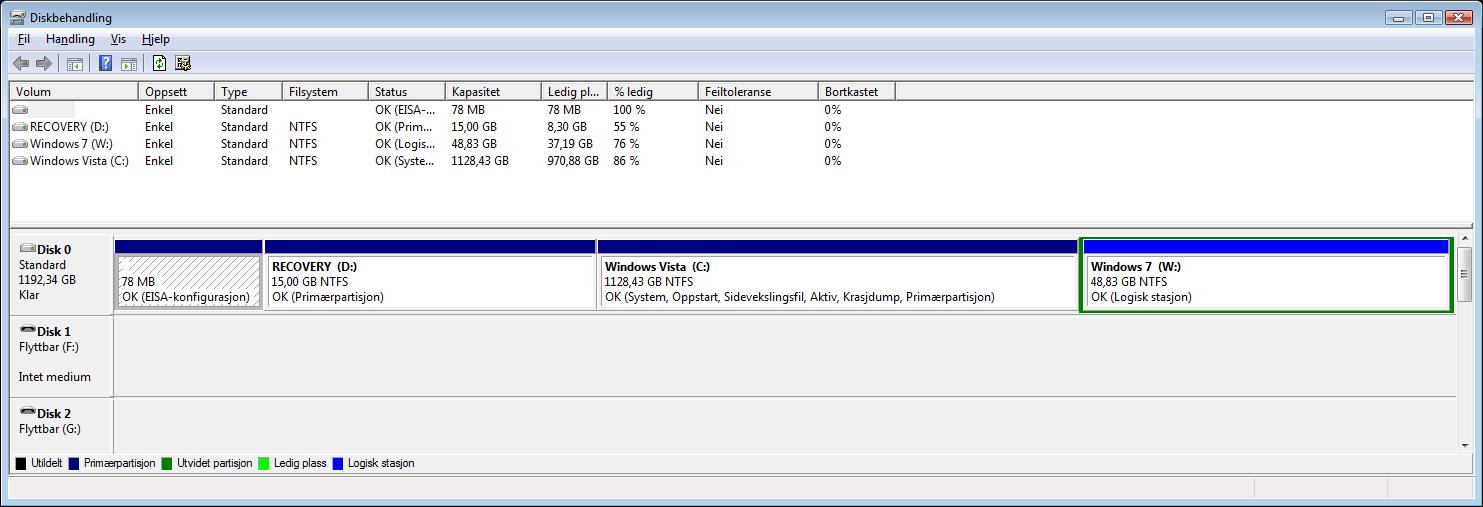Screen dimensions: 1483x507
Task: Open the view Settings toolbar icon
Action: pos(182,64)
